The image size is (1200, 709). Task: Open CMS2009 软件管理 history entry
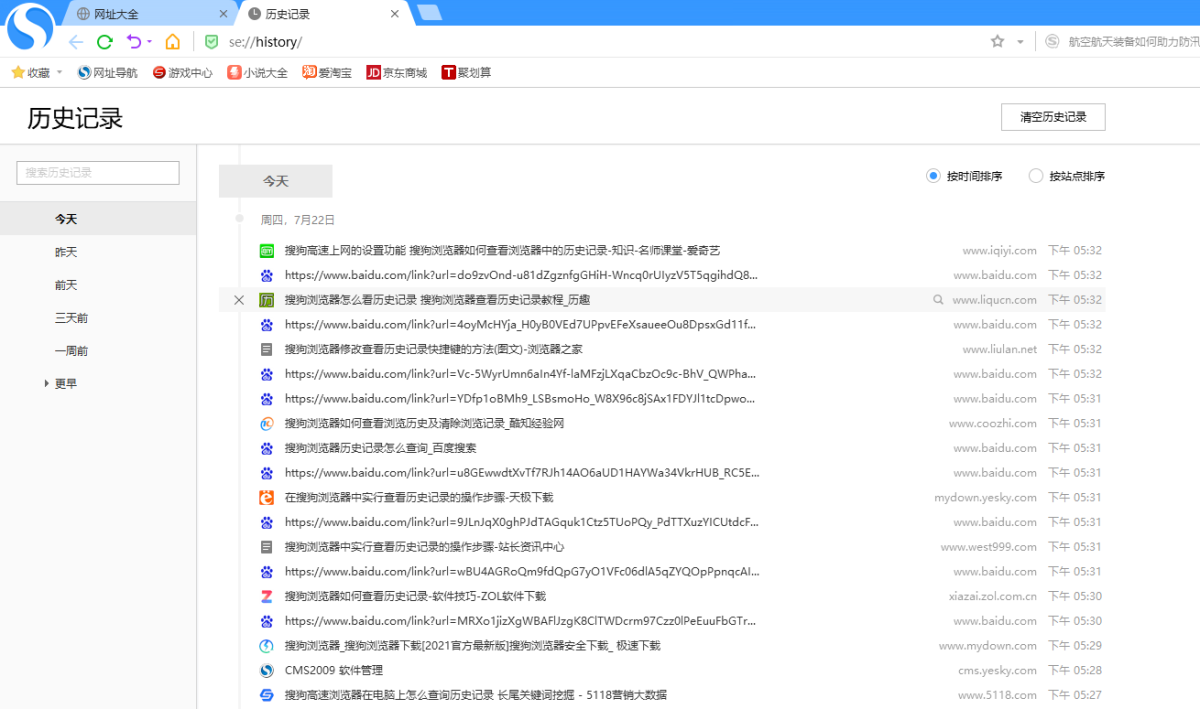click(x=333, y=671)
